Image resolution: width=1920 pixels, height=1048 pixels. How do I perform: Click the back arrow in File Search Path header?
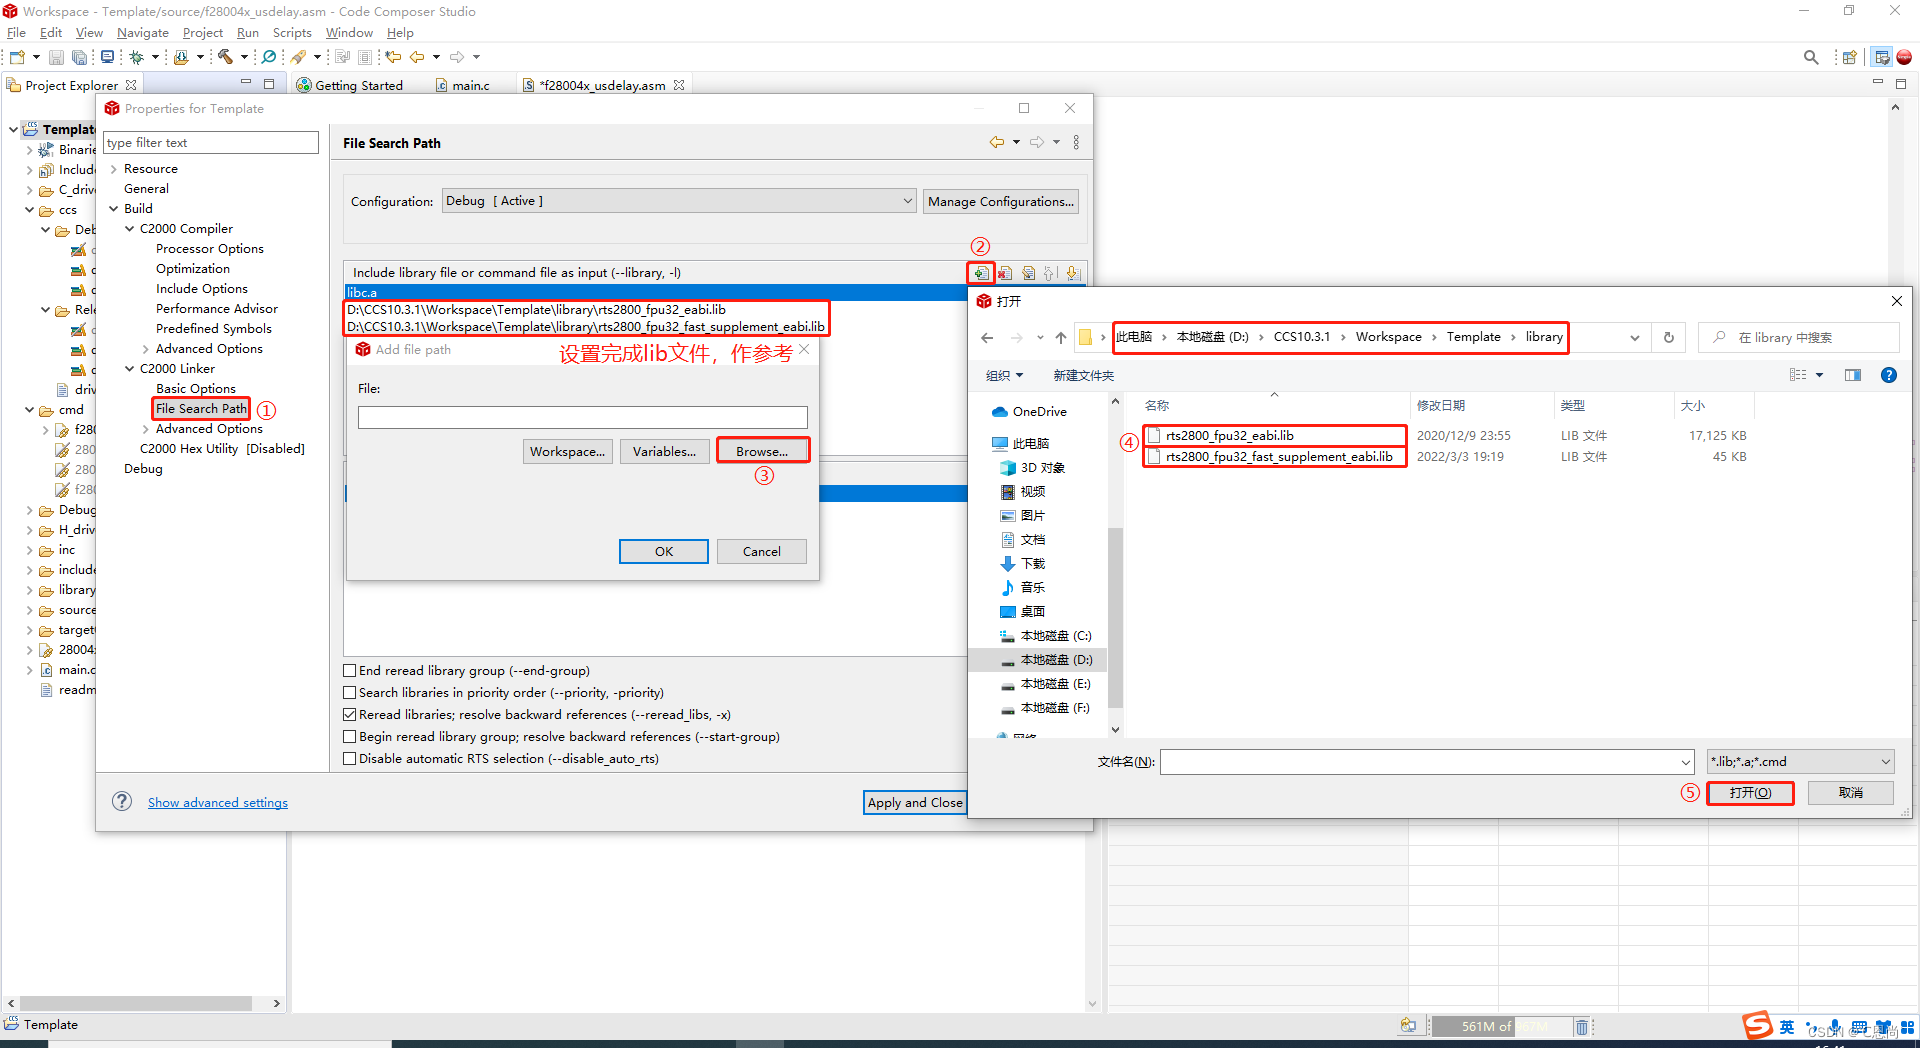click(x=997, y=142)
